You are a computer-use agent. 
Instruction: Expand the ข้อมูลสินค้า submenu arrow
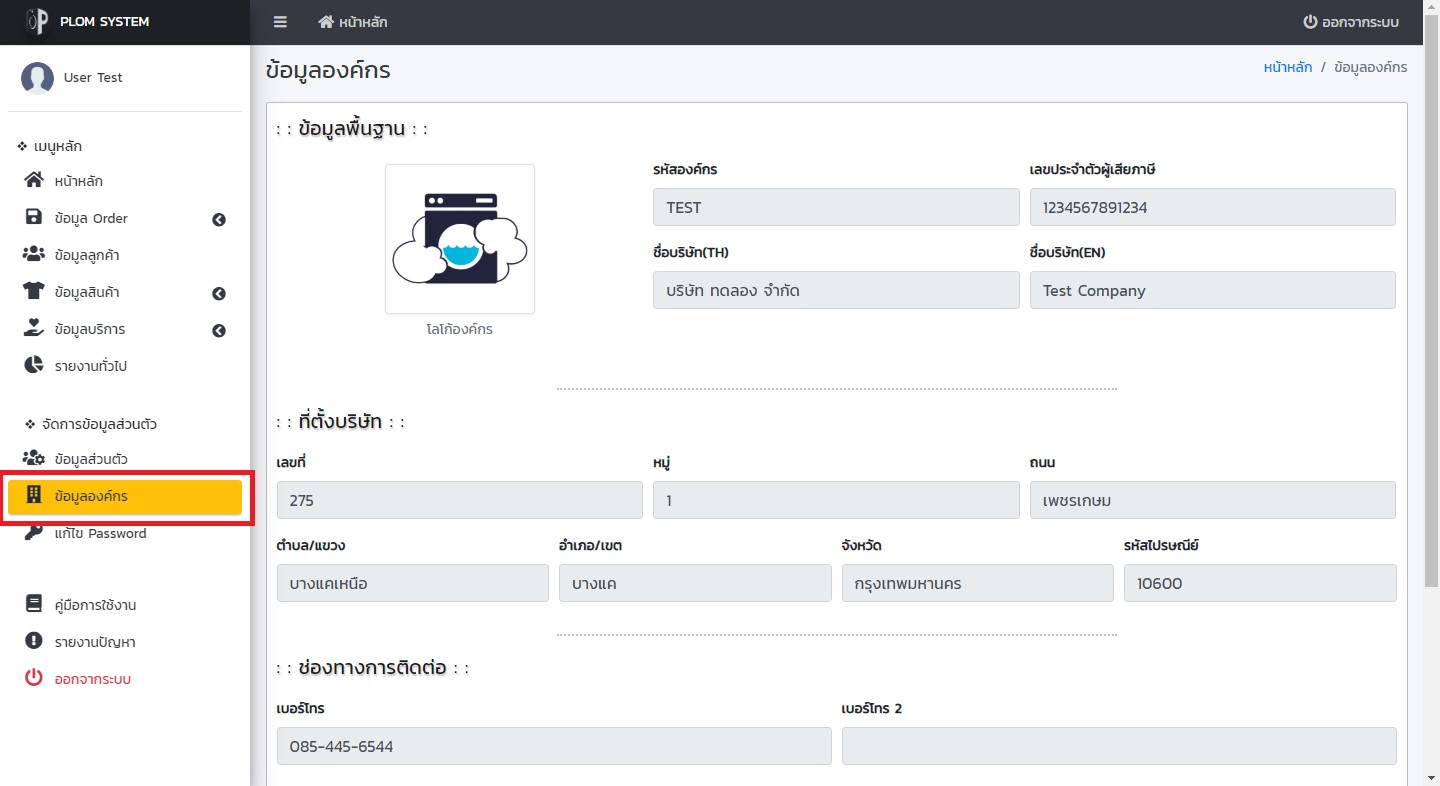219,293
